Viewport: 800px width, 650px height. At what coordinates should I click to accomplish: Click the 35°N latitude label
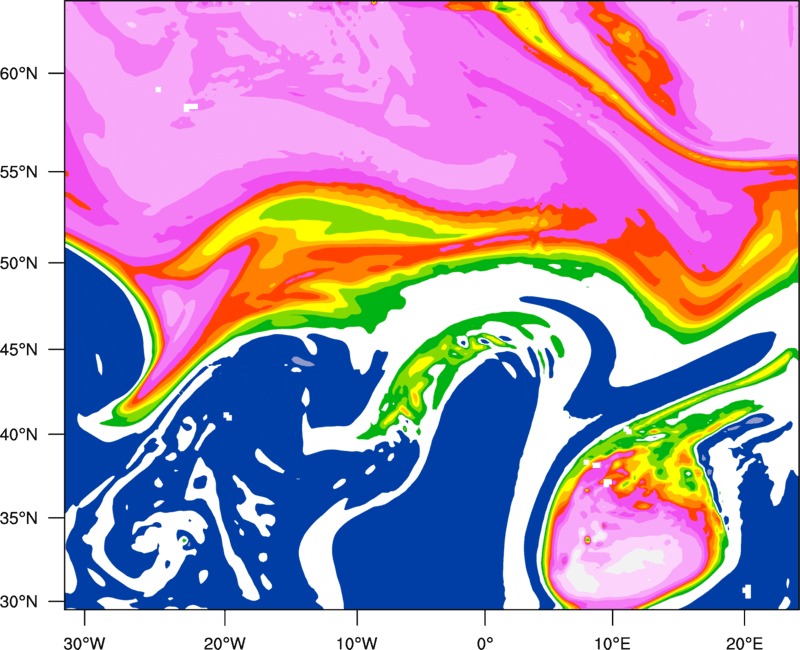pyautogui.click(x=19, y=518)
